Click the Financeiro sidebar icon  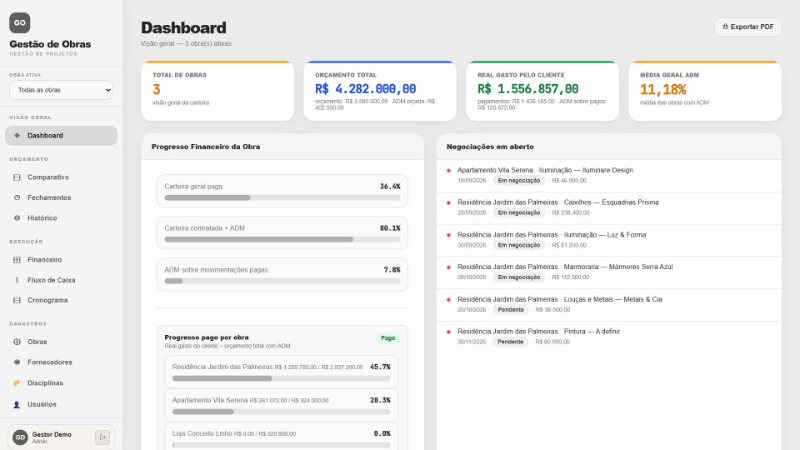coord(17,260)
